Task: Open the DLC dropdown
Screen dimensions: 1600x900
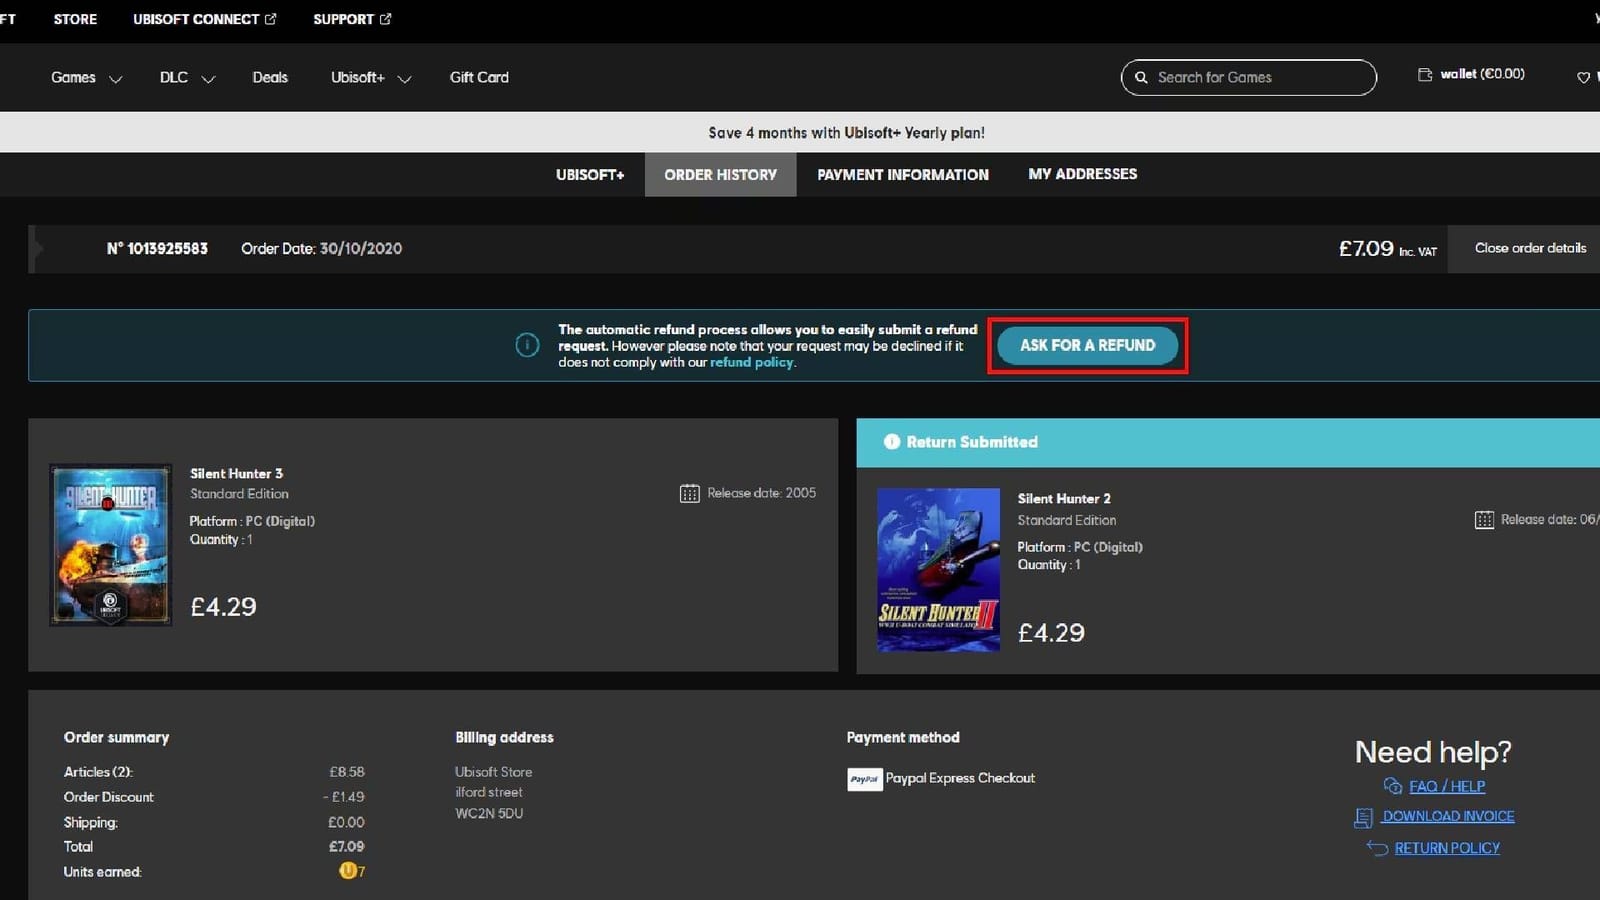Action: pos(186,77)
